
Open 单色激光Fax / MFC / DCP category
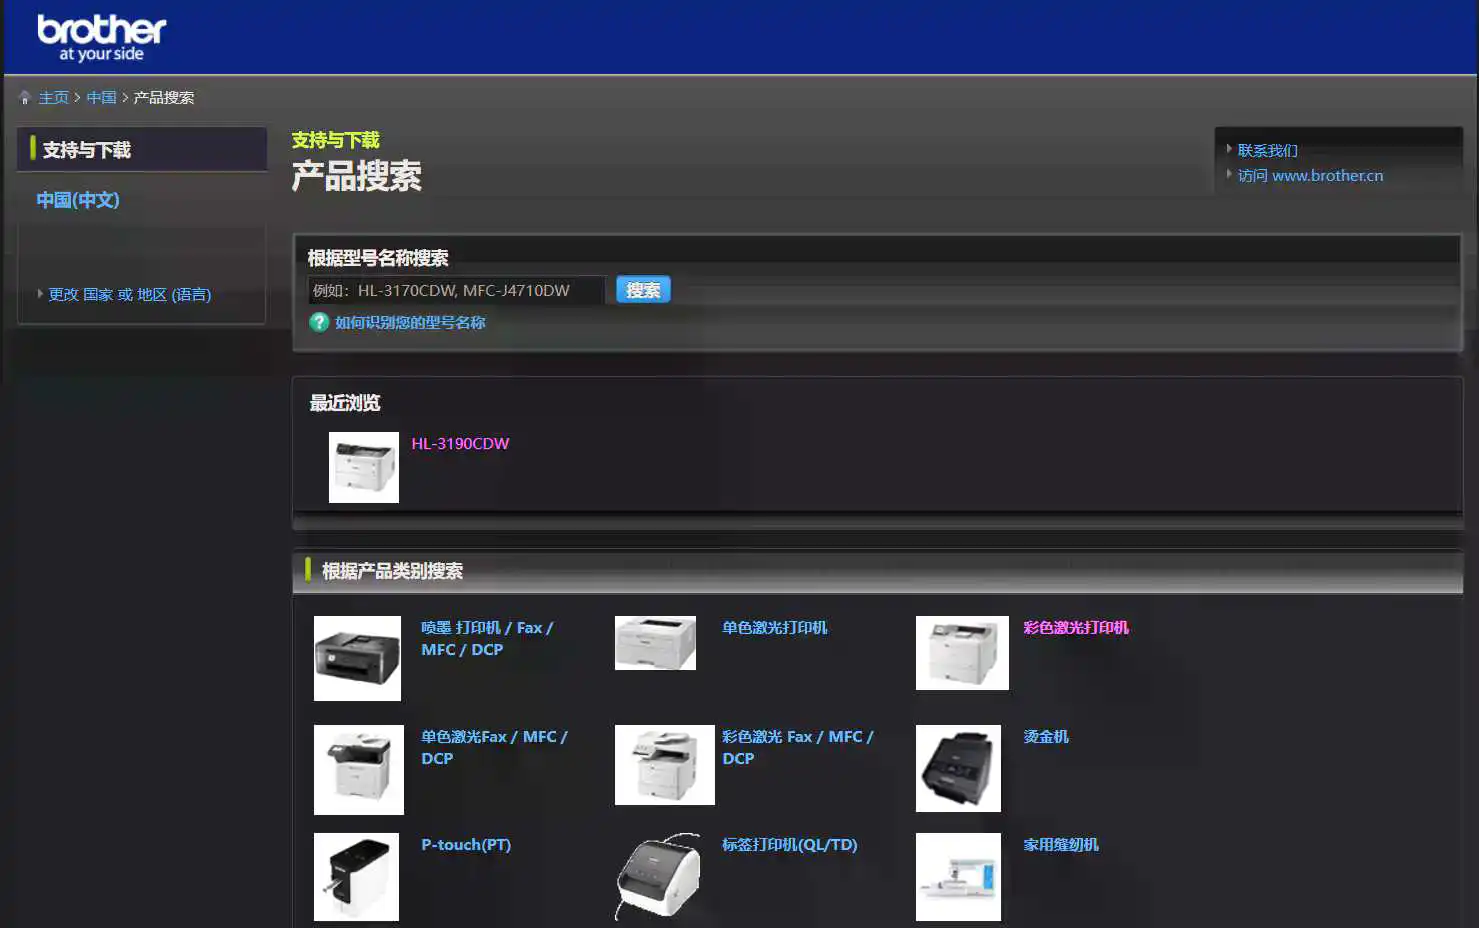[494, 747]
